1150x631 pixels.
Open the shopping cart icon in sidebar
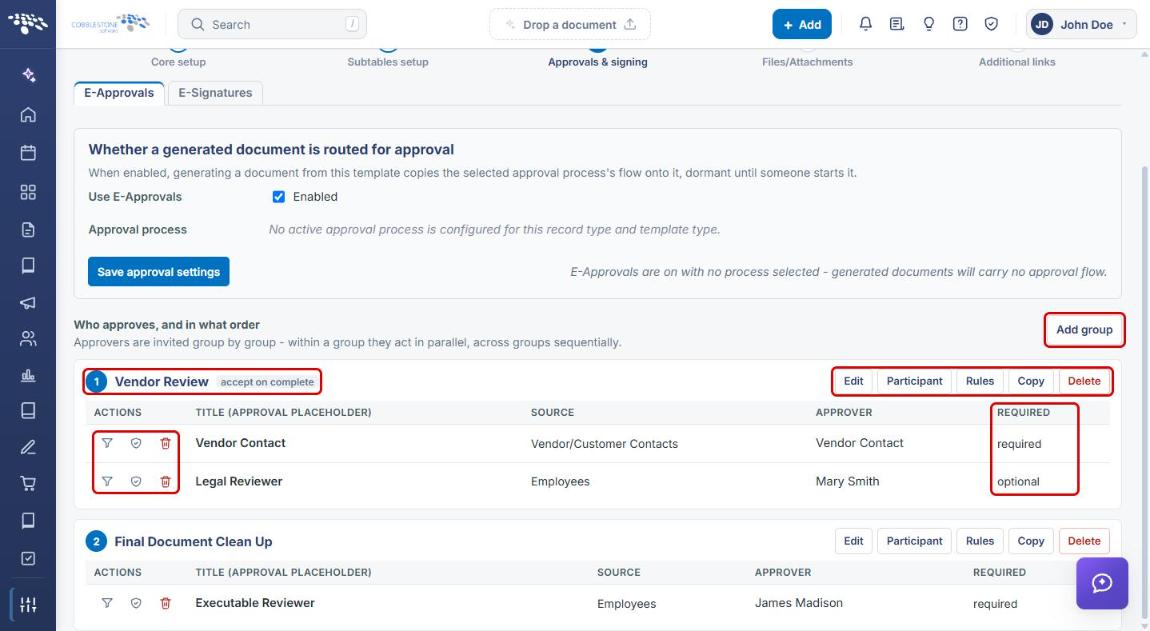point(28,483)
